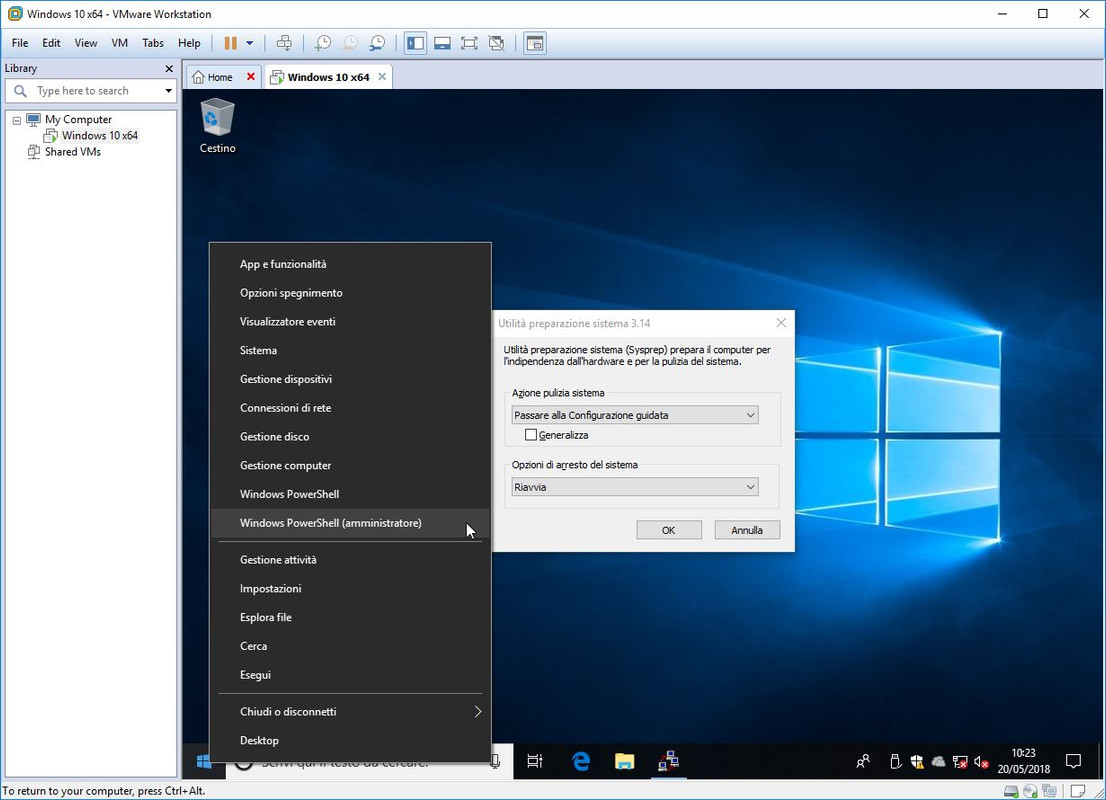This screenshot has width=1106, height=800.
Task: Close the Library panel
Action: tap(169, 68)
